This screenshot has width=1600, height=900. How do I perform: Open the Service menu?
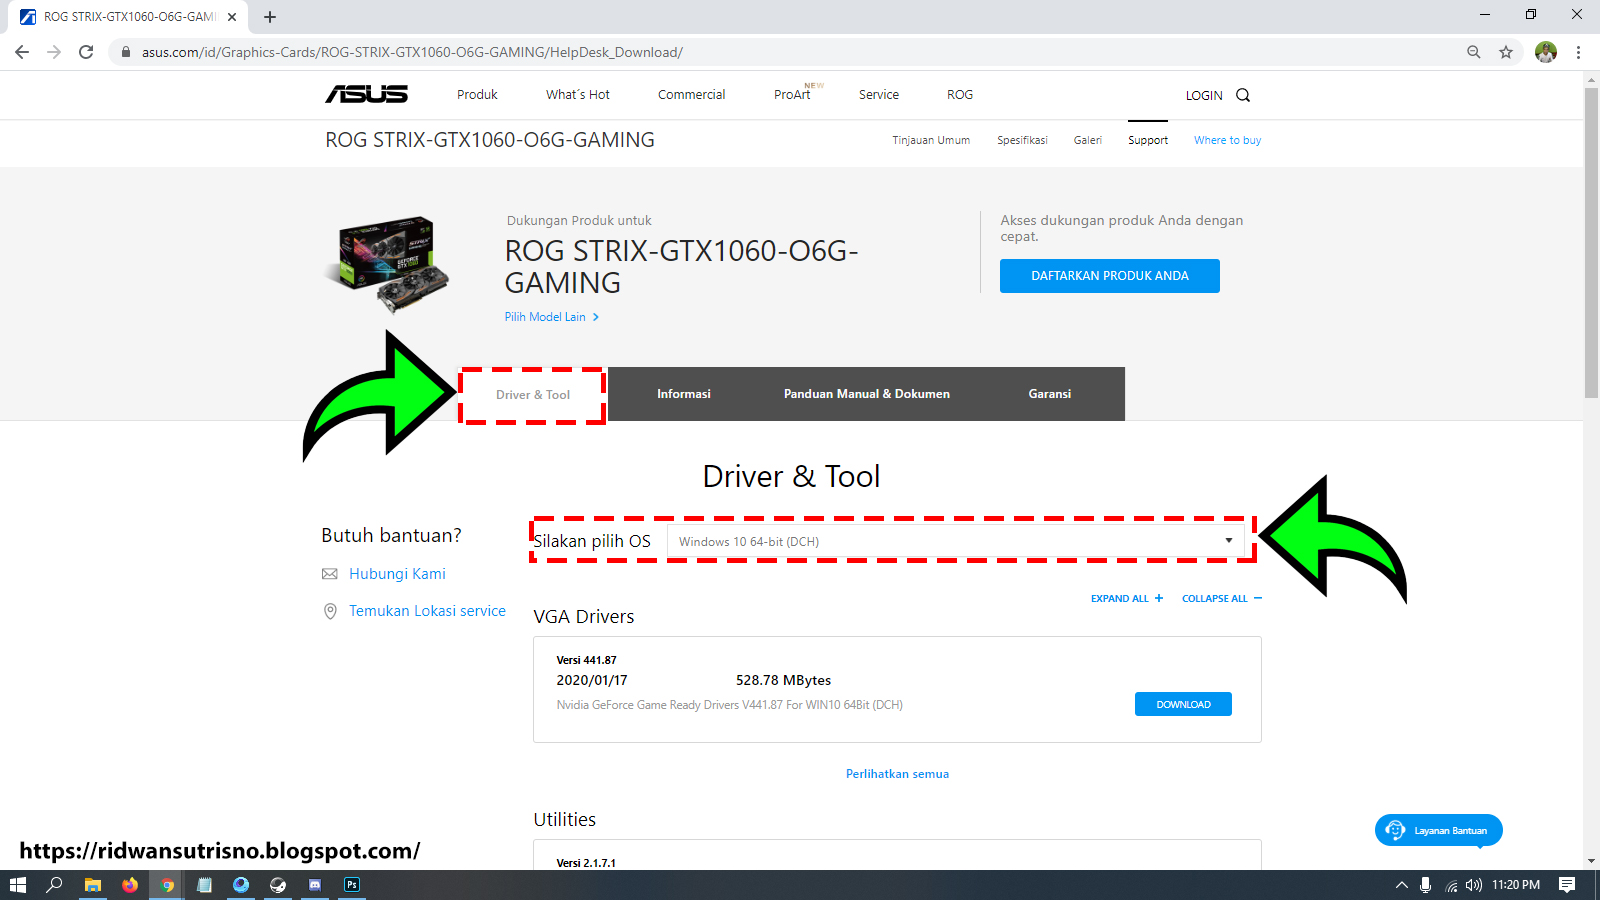pos(879,95)
